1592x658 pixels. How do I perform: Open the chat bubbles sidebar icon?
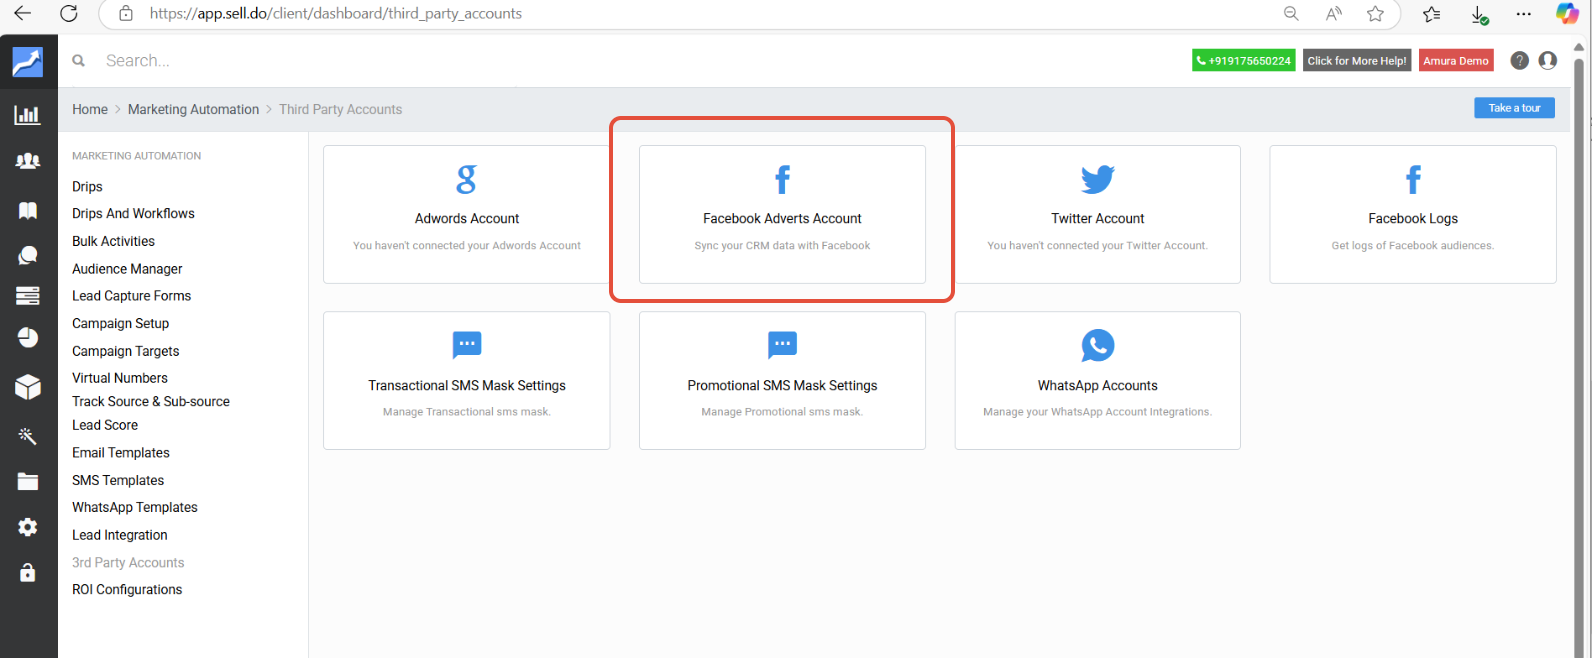click(x=27, y=256)
